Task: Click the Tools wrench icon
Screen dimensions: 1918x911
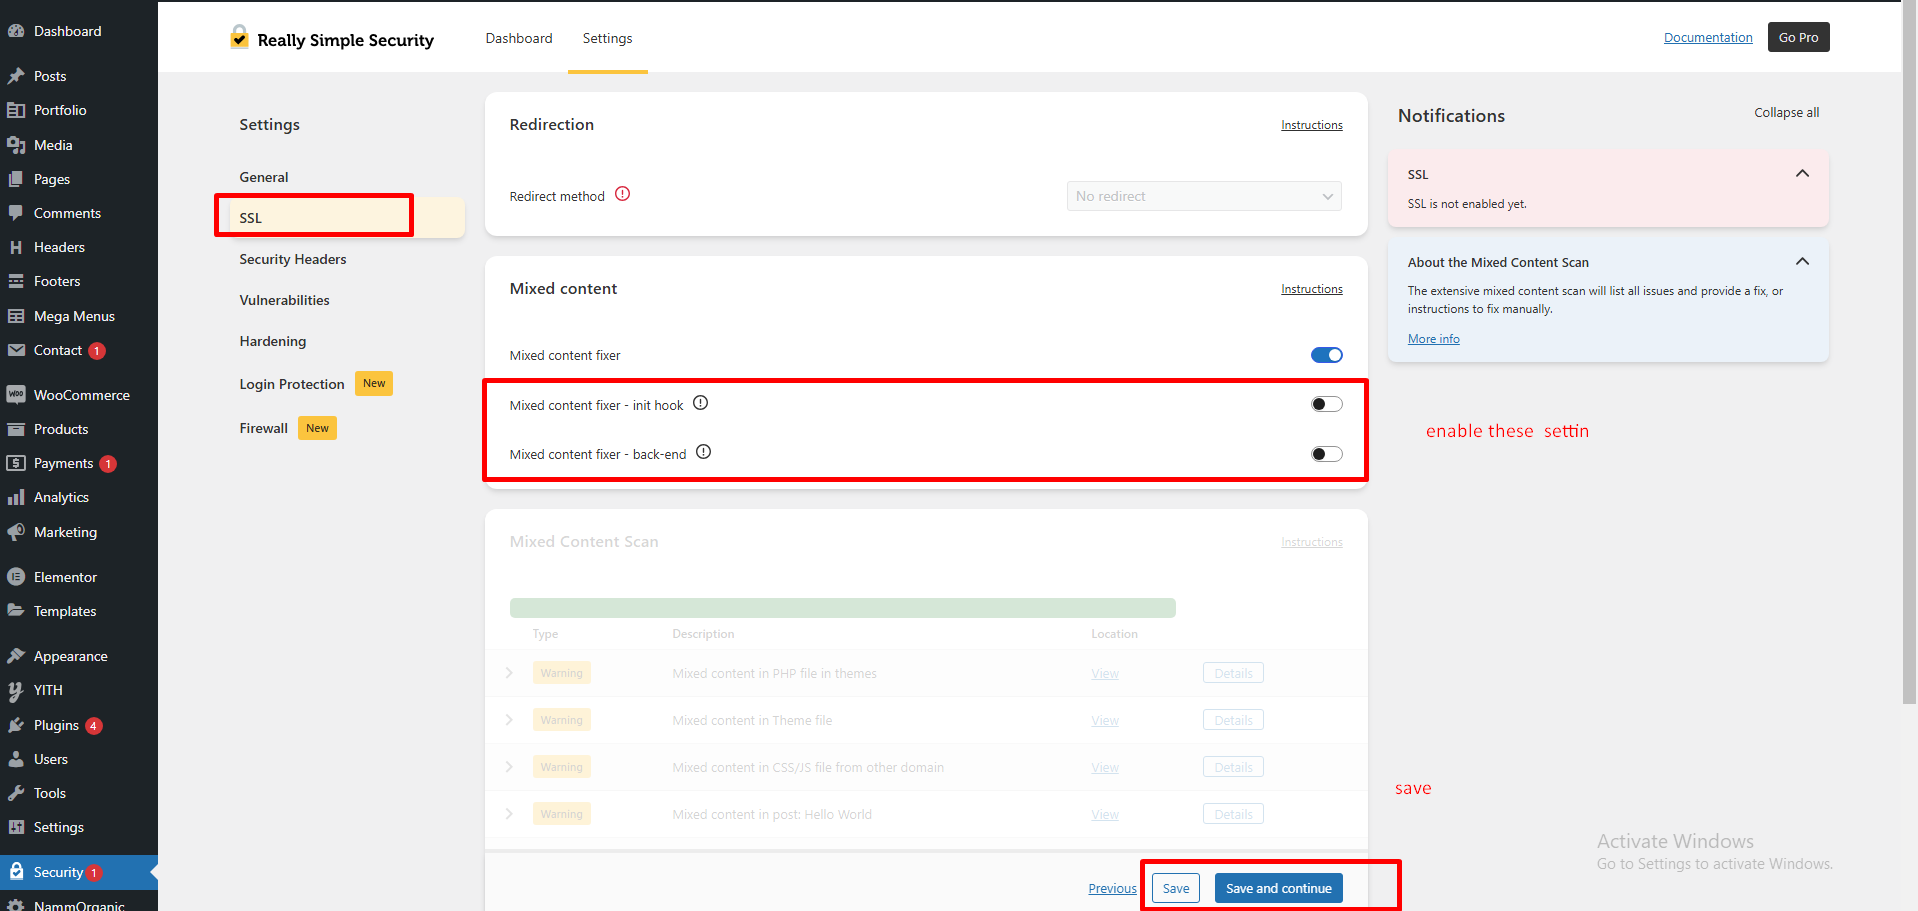Action: click(16, 793)
